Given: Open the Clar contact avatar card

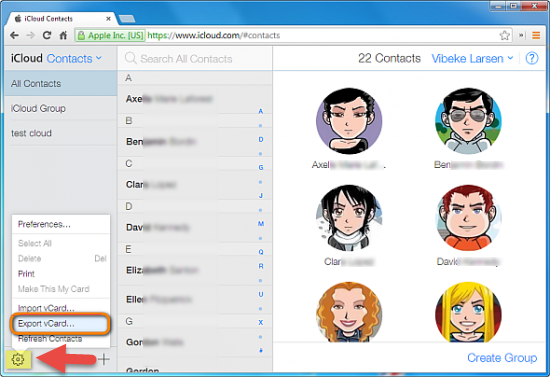Looking at the screenshot, I should pos(349,218).
